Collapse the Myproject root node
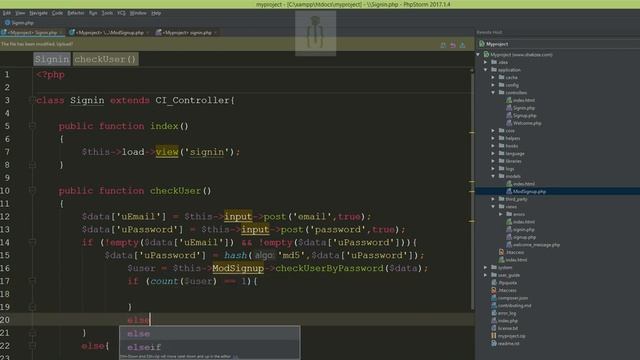Image resolution: width=640 pixels, height=360 pixels. 478,54
